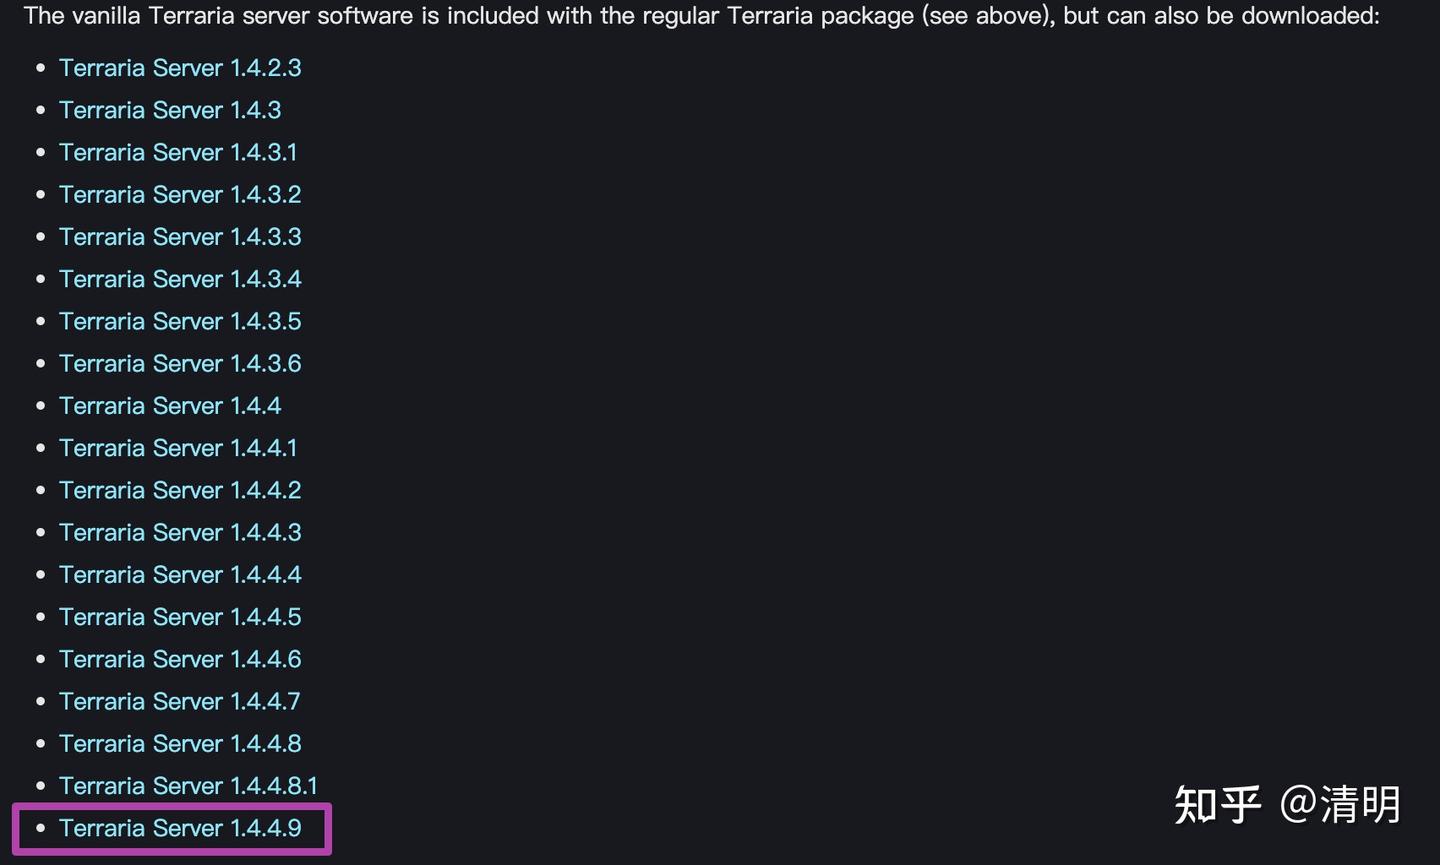Image resolution: width=1440 pixels, height=865 pixels.
Task: Open the Terraria Server 1.4.4.3 link
Action: [x=180, y=532]
